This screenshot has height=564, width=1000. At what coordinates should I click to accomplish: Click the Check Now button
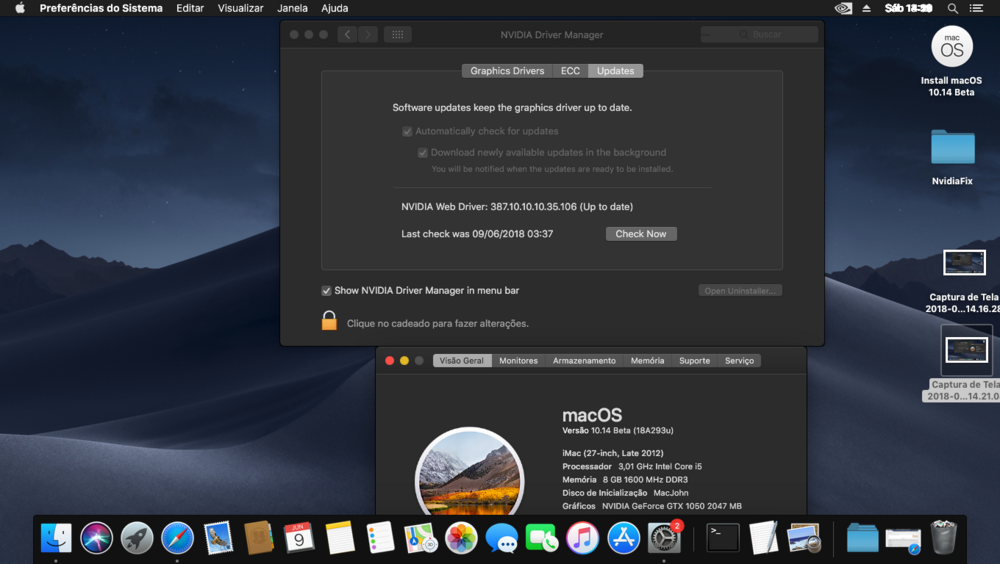[x=641, y=234]
